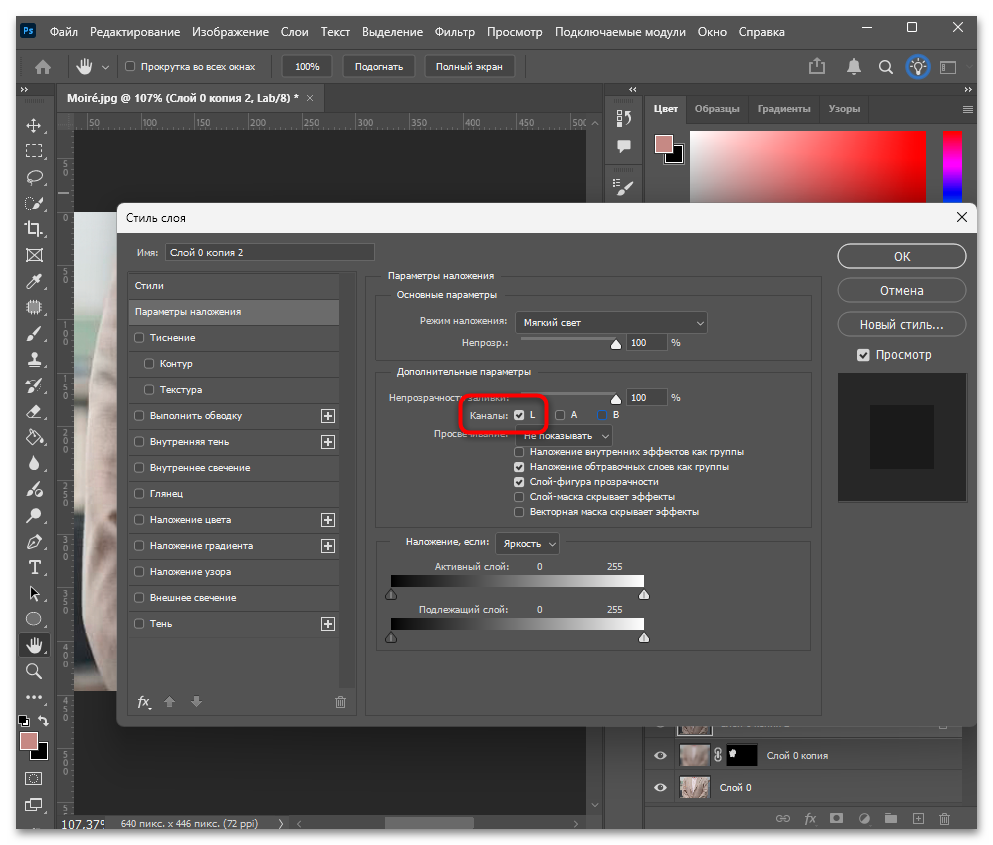The height and width of the screenshot is (845, 993).
Task: Select the Eyedropper tool
Action: tap(34, 281)
